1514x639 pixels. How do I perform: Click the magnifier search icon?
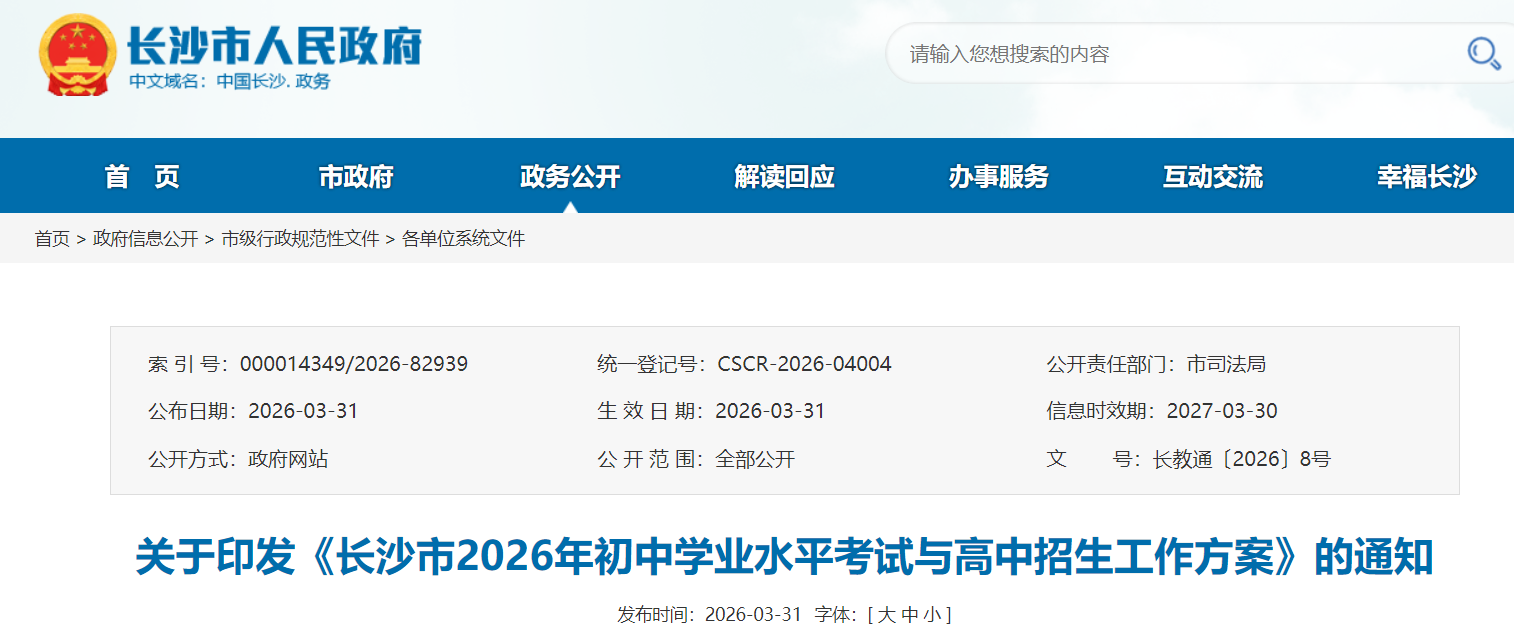[1484, 53]
